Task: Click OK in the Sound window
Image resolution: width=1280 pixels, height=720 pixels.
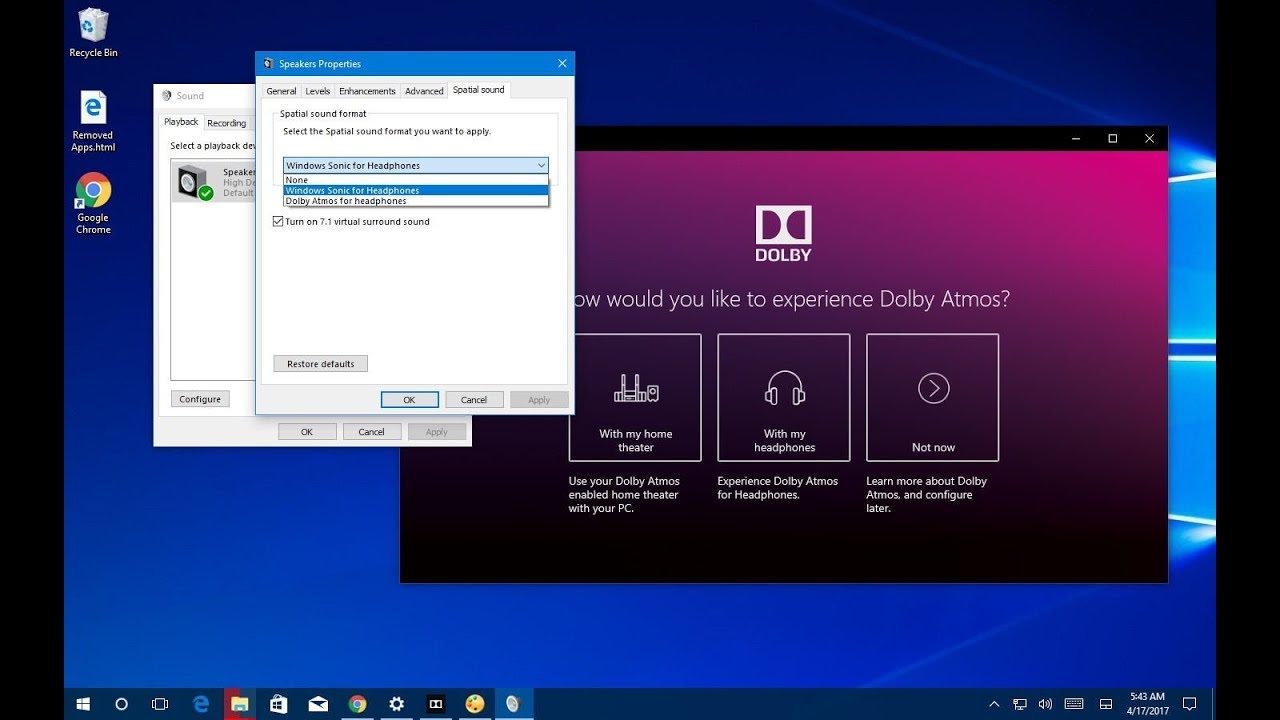Action: click(307, 432)
